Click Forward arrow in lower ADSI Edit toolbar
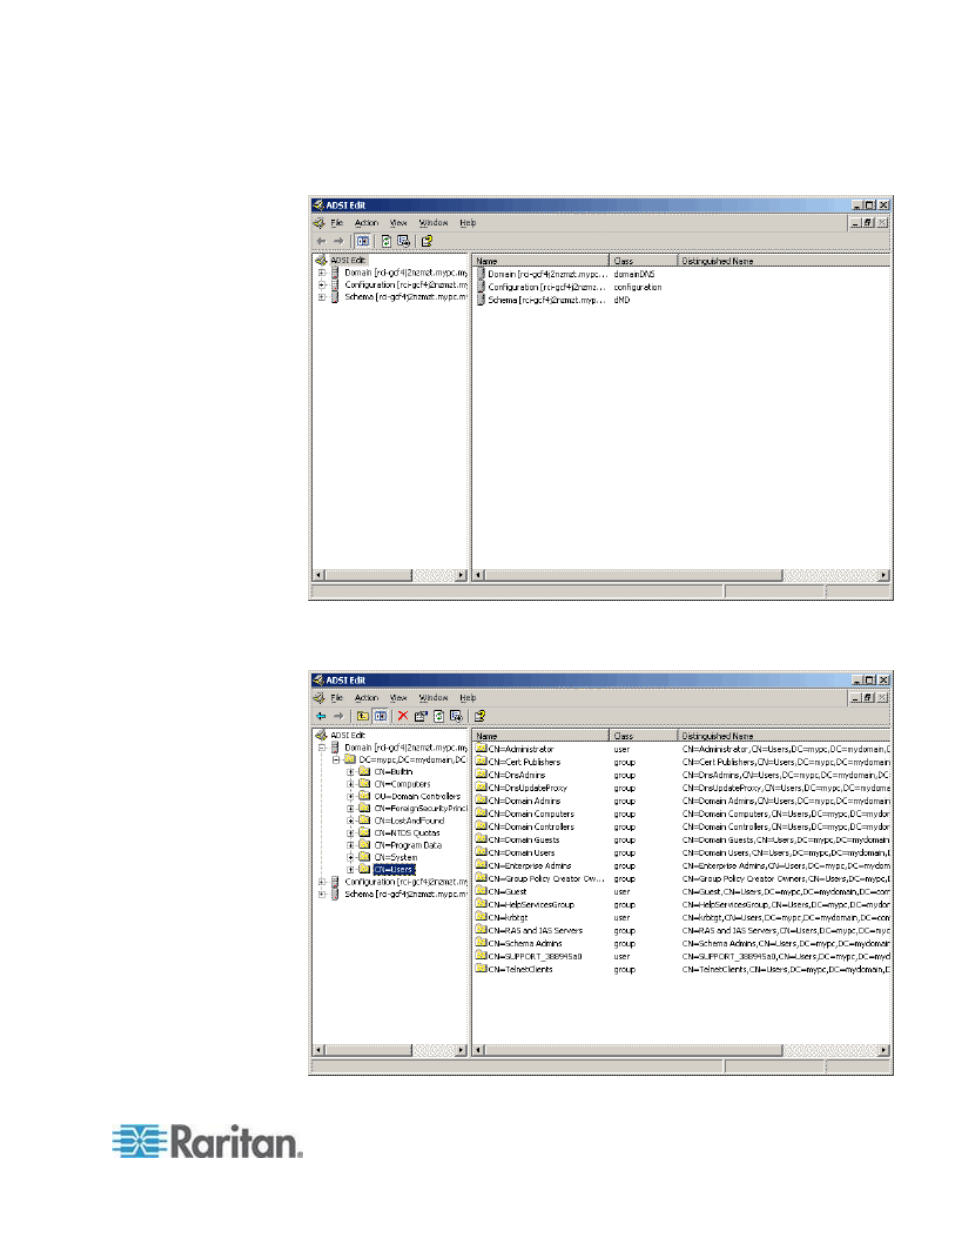The width and height of the screenshot is (954, 1235). (x=338, y=716)
